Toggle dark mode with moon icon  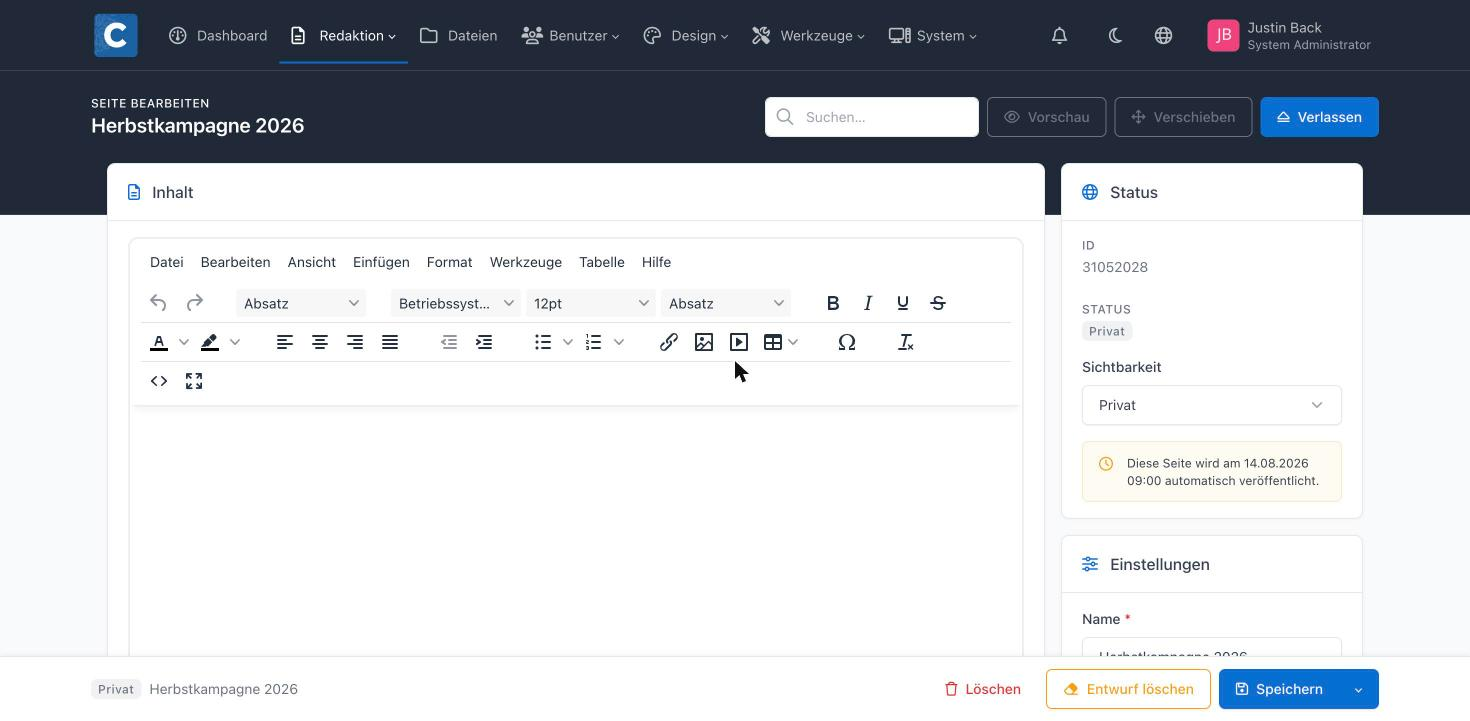point(1115,35)
